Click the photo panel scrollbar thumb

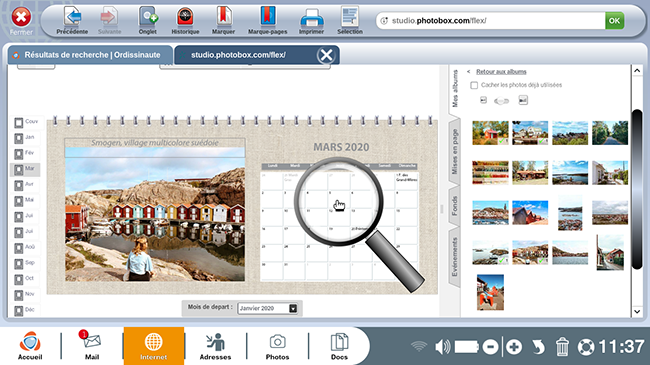tap(637, 189)
